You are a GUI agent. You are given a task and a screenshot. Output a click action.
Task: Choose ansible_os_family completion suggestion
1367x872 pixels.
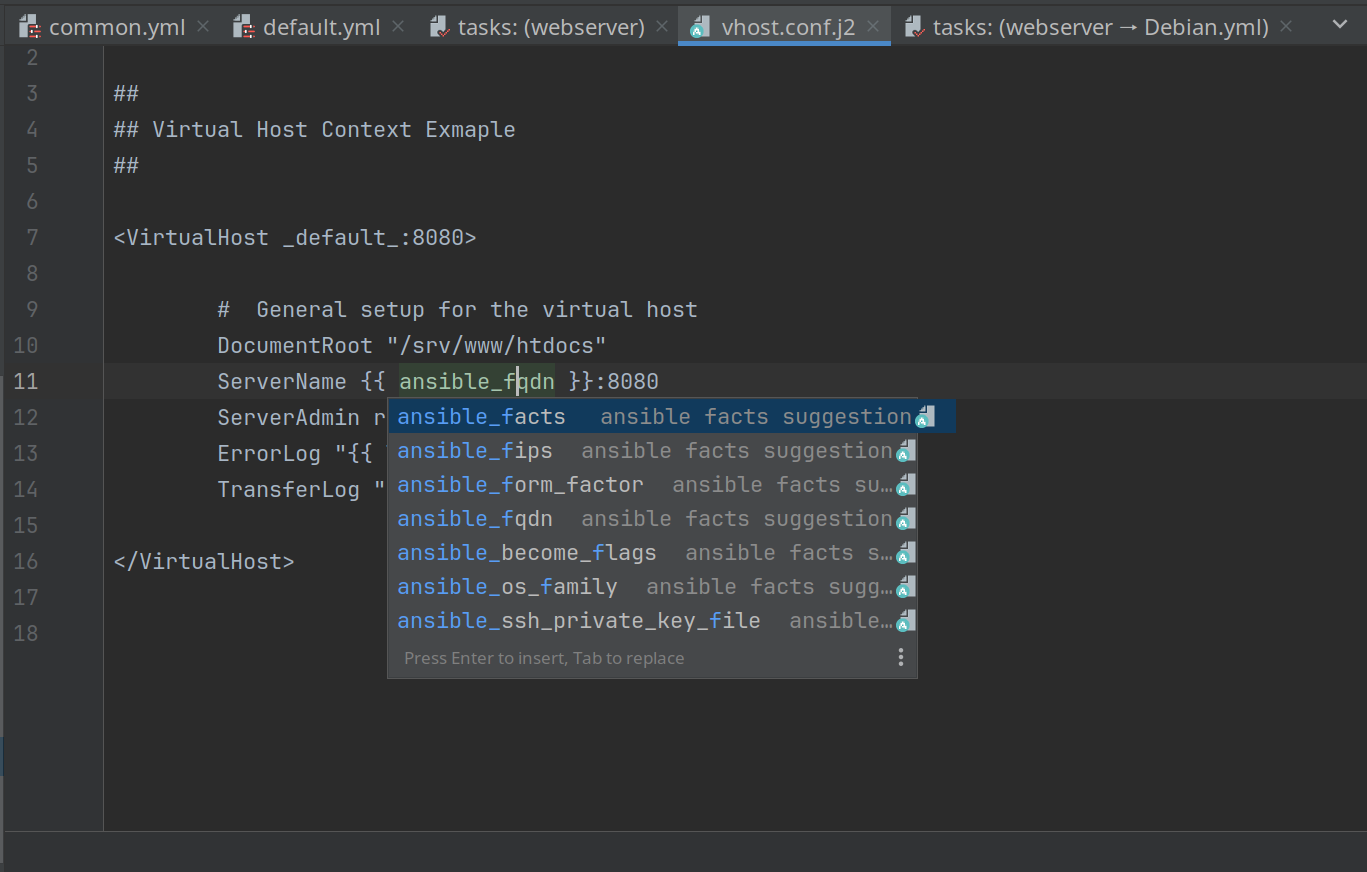653,587
